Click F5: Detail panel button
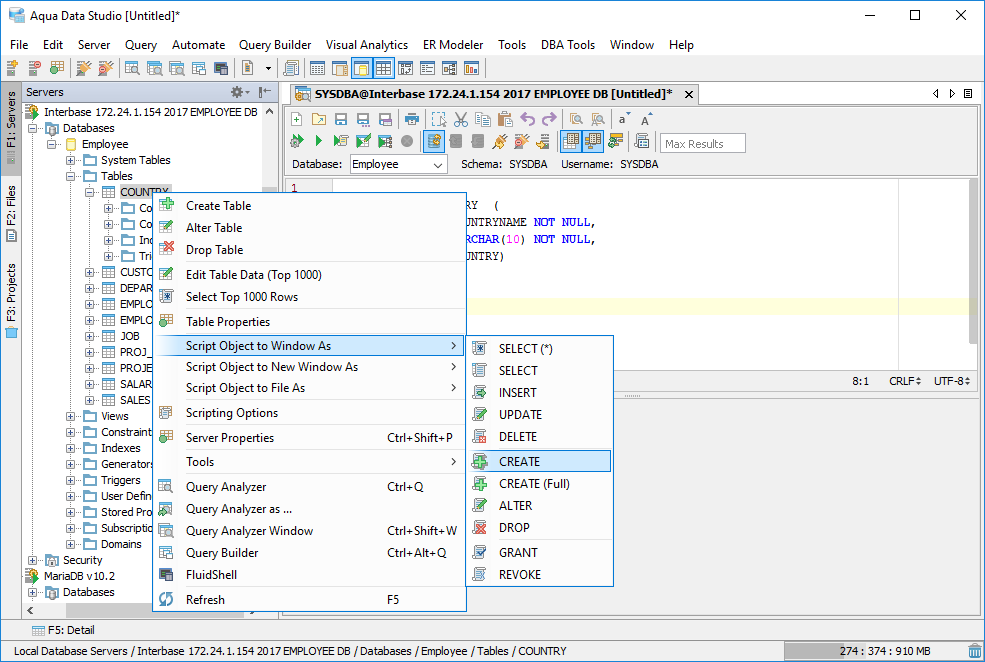The height and width of the screenshot is (662, 985). pyautogui.click(x=63, y=630)
